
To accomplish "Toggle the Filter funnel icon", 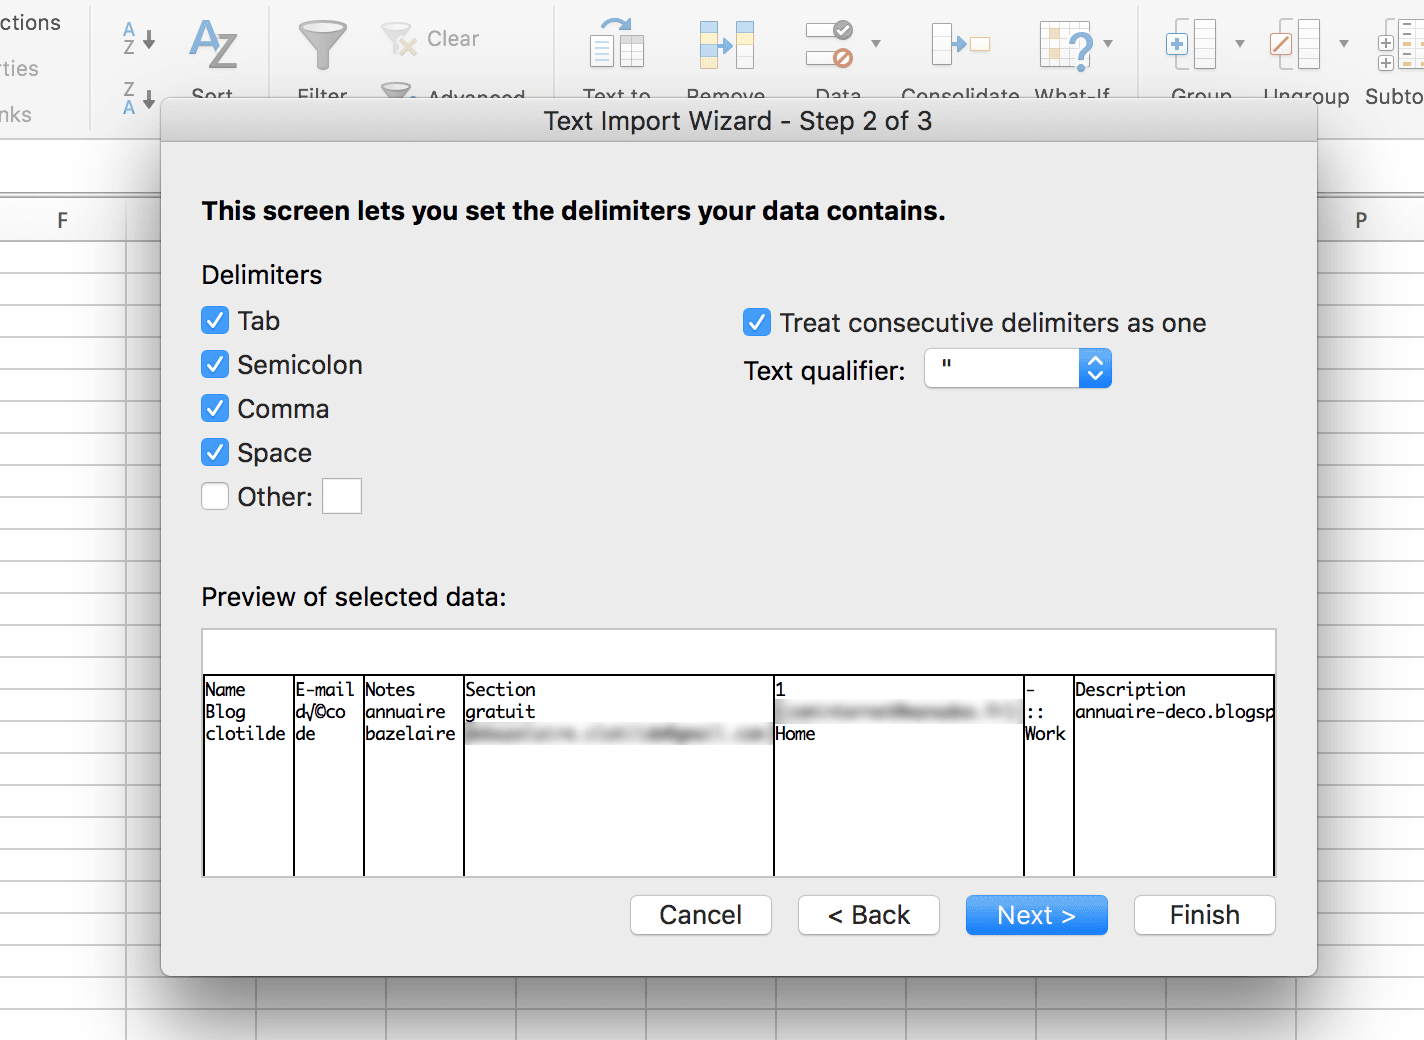I will click(322, 45).
